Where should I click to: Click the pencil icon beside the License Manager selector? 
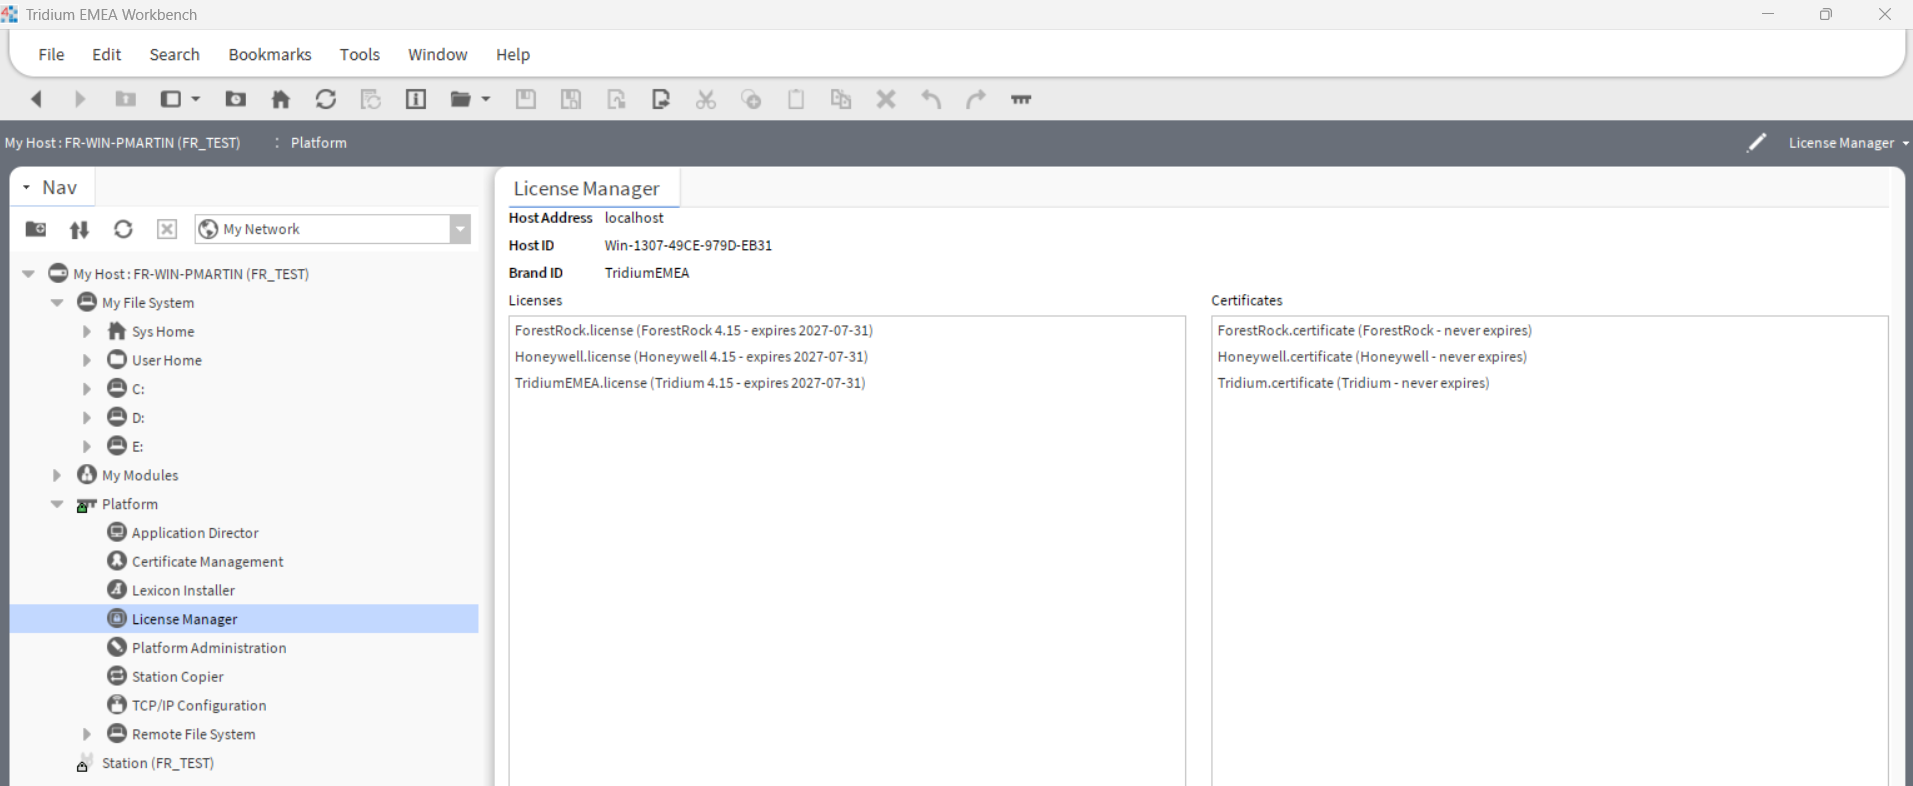click(1757, 143)
